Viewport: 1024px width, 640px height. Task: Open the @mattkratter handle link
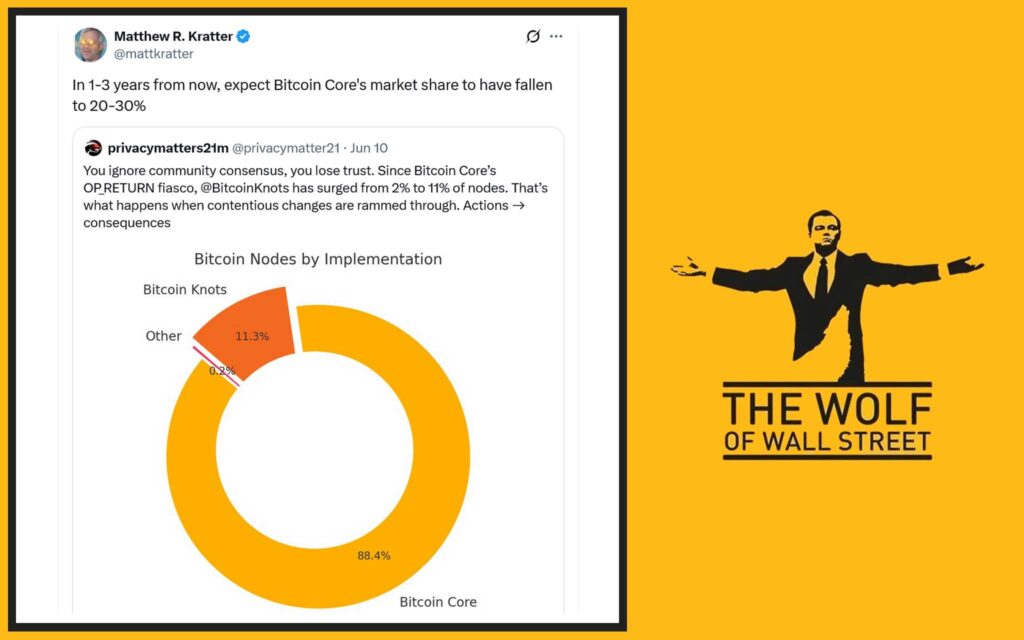pos(153,54)
